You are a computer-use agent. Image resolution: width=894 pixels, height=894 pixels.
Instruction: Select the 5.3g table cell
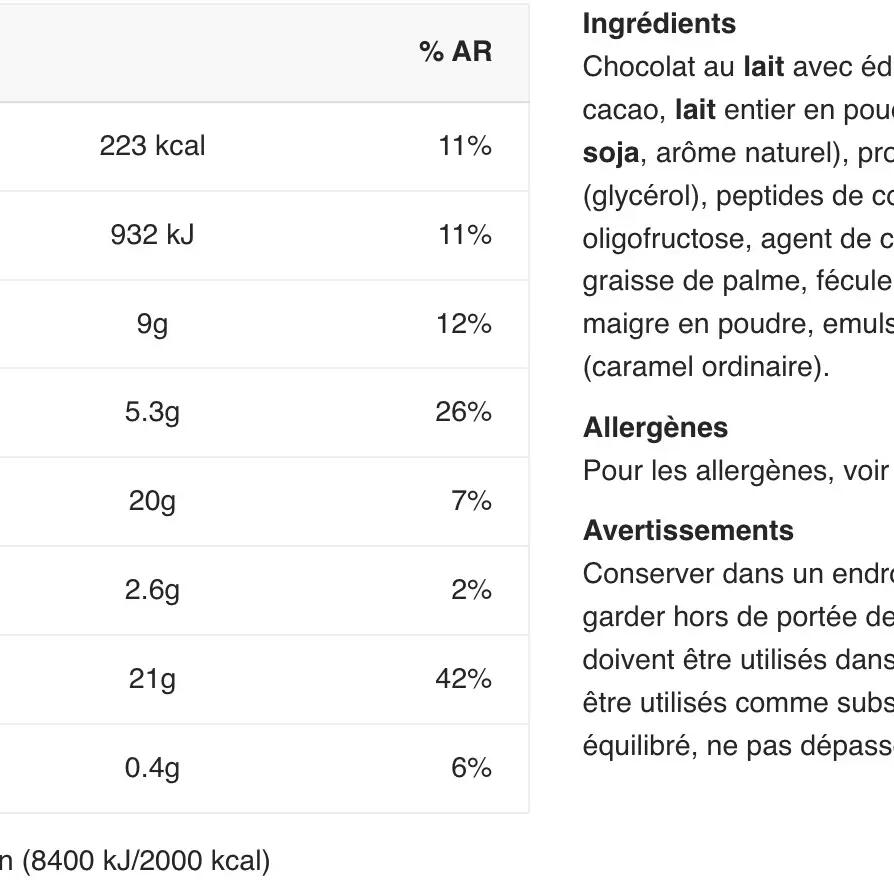(x=152, y=412)
